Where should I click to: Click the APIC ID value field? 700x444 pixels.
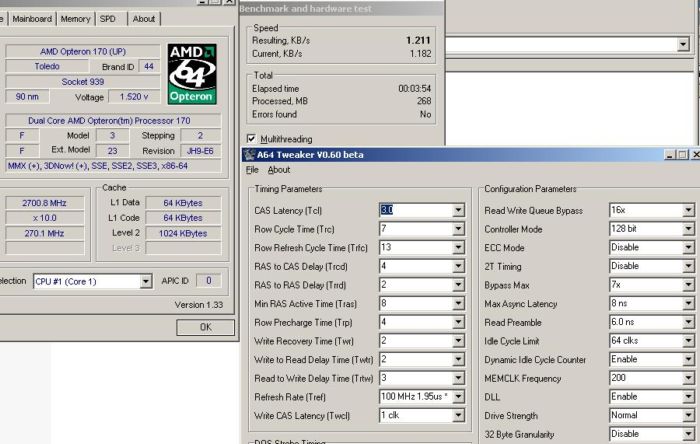208,281
